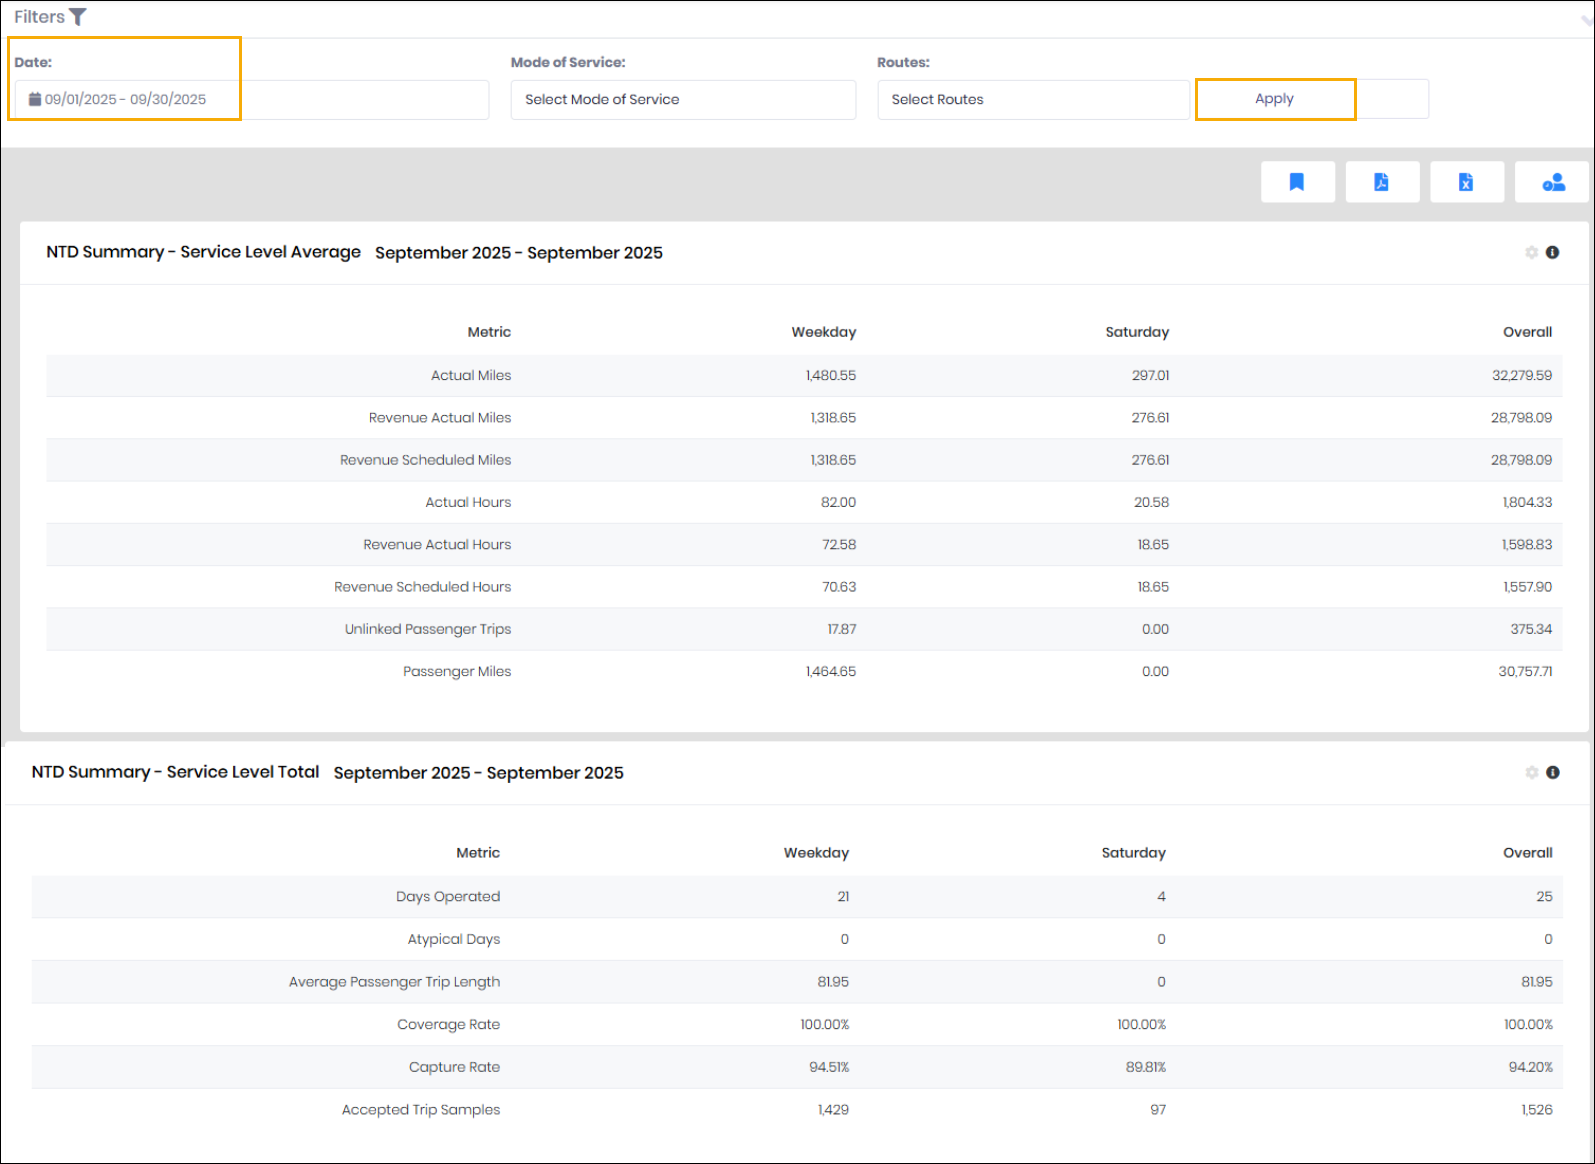
Task: Open the date range picker field
Action: 250,100
